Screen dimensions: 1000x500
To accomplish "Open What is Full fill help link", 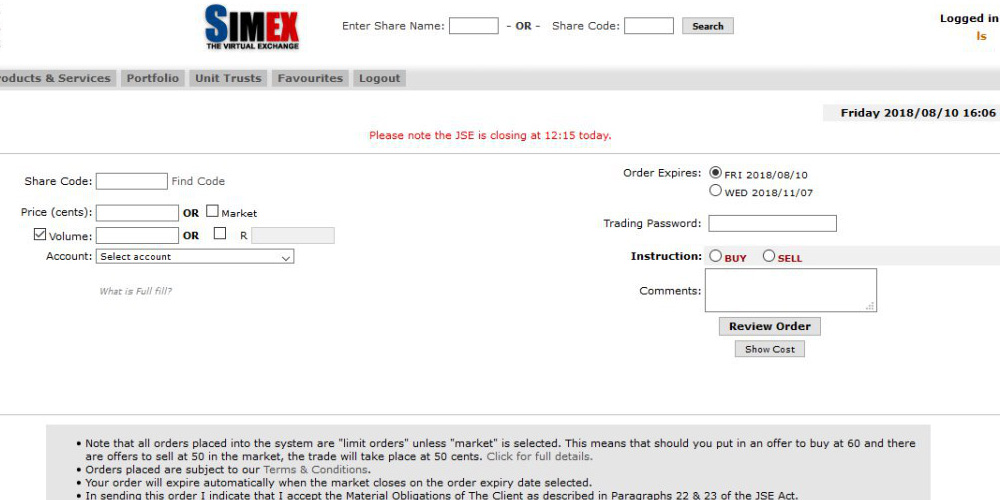I will point(135,291).
